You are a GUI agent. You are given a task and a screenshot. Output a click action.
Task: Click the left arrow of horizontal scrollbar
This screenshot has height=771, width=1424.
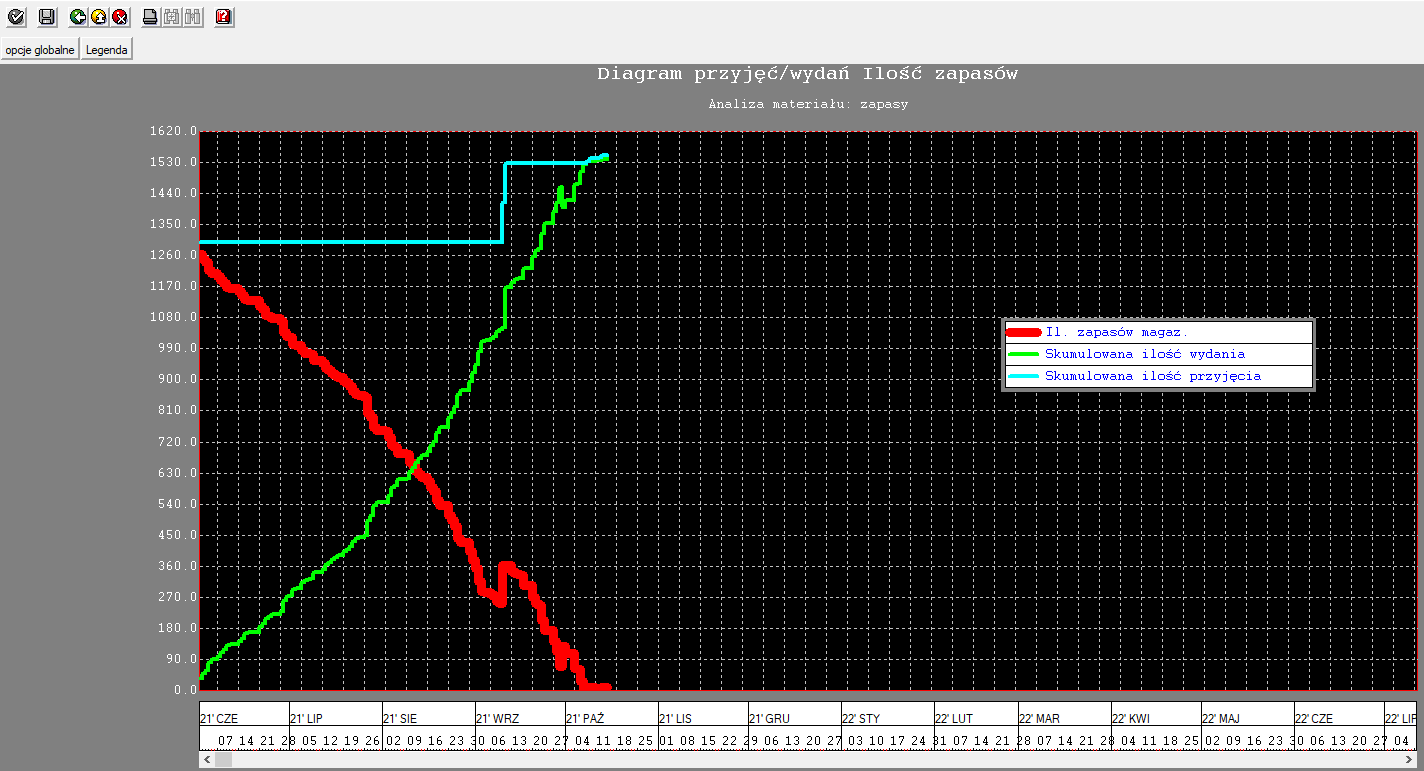coord(207,760)
